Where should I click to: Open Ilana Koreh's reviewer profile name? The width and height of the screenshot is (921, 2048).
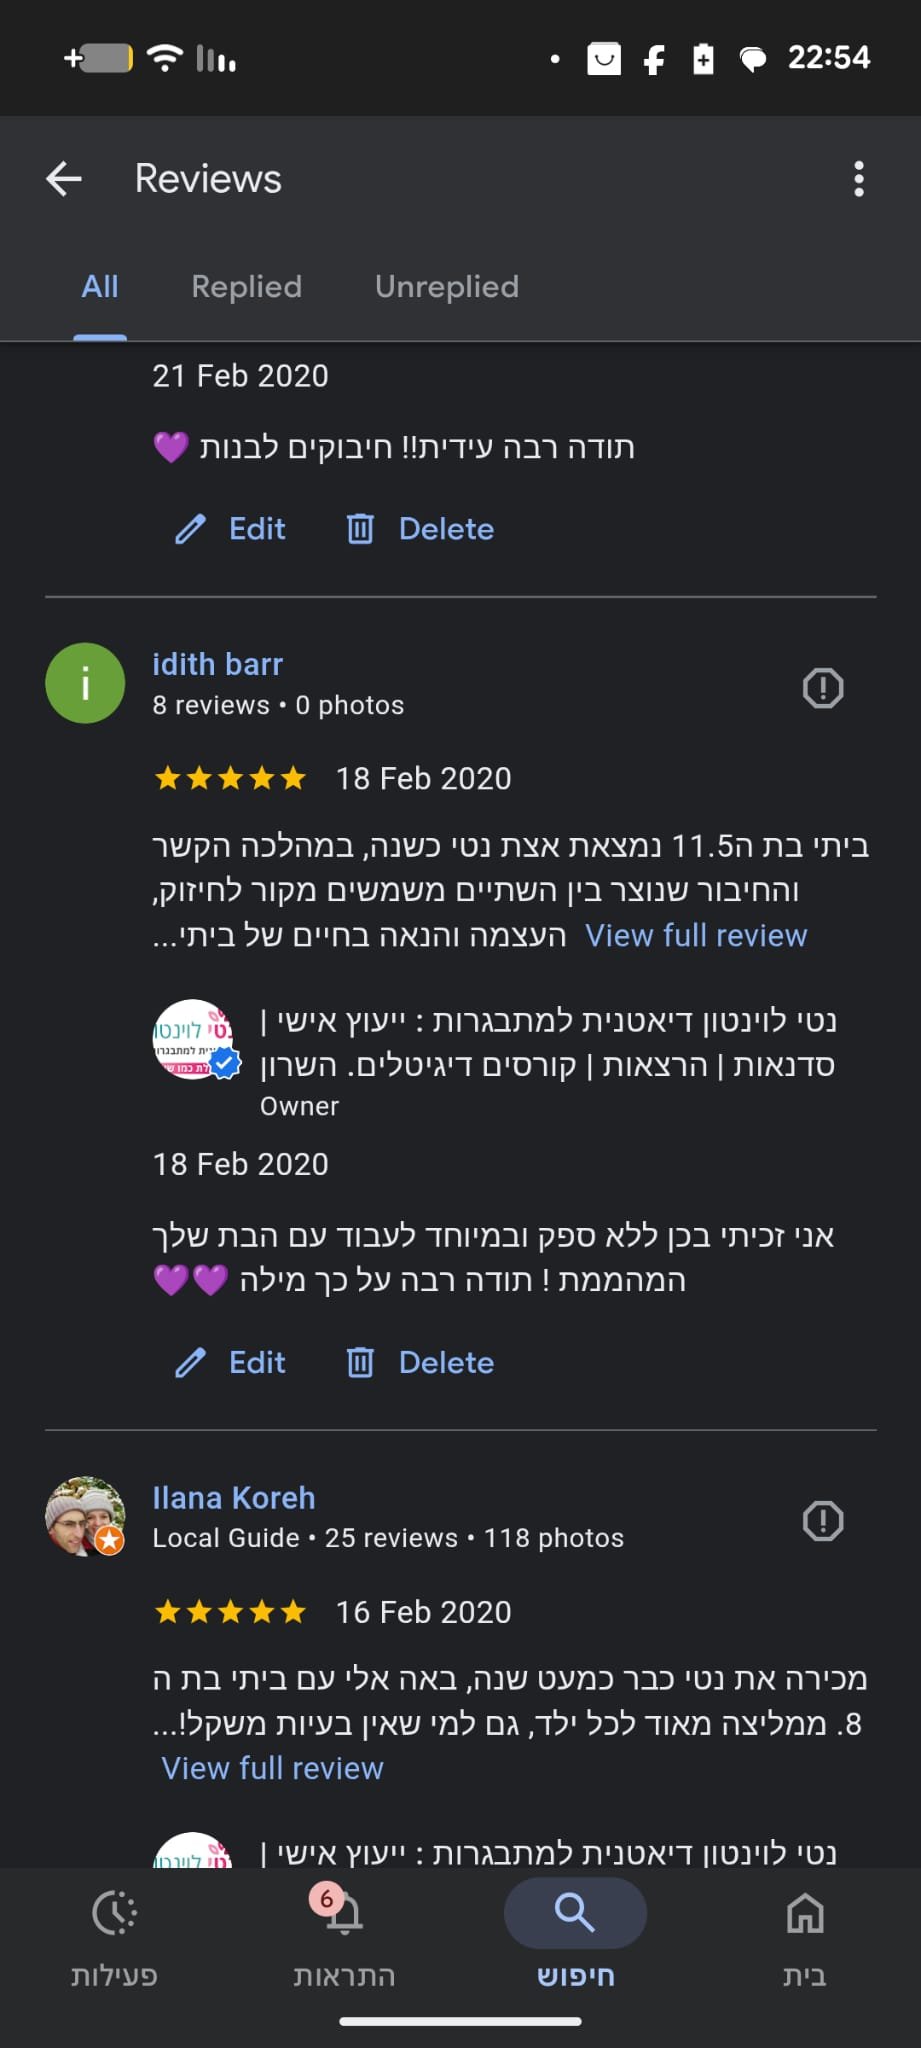(x=233, y=1497)
